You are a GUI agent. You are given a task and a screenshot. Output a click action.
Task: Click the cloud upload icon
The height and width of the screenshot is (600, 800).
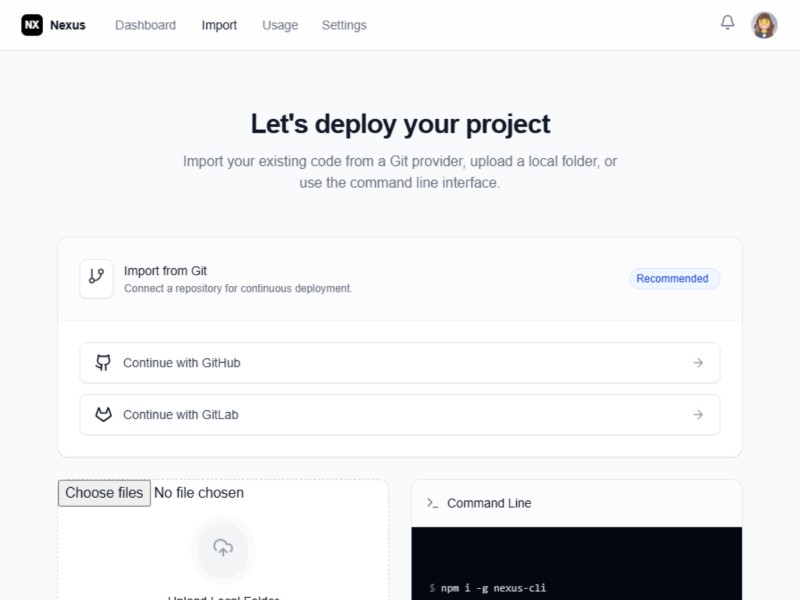(223, 548)
